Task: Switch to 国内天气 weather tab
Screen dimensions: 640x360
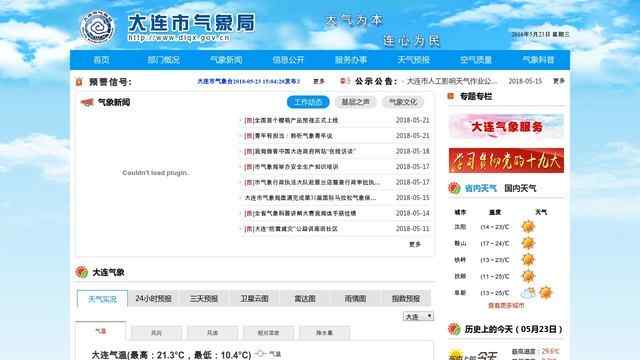Action: point(520,188)
